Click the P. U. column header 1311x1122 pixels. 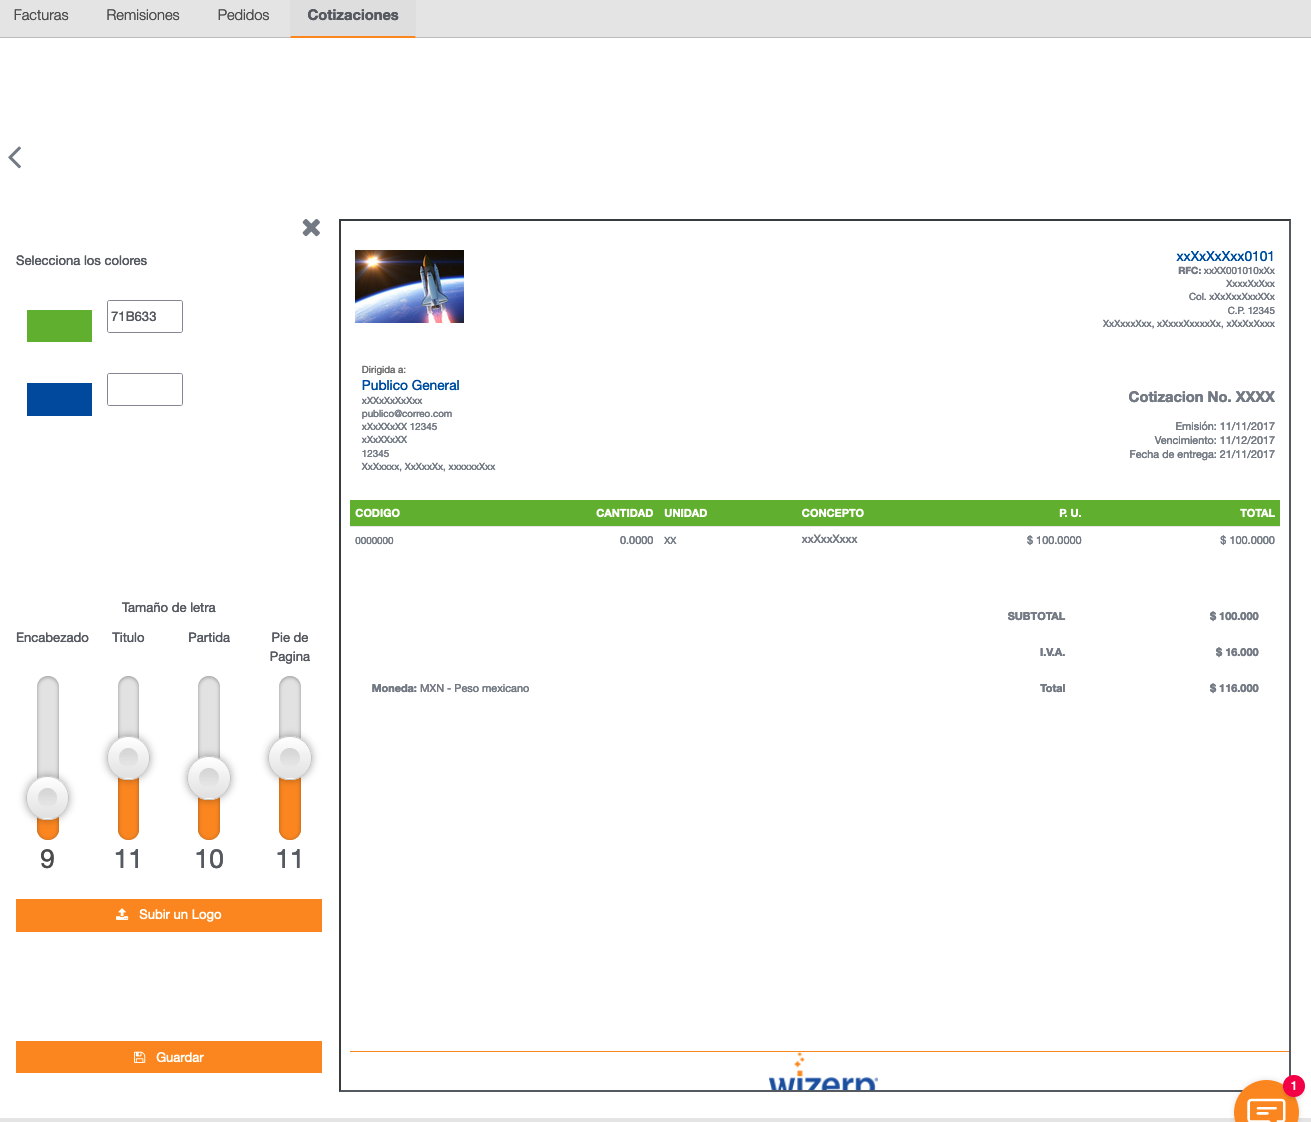pos(1070,513)
